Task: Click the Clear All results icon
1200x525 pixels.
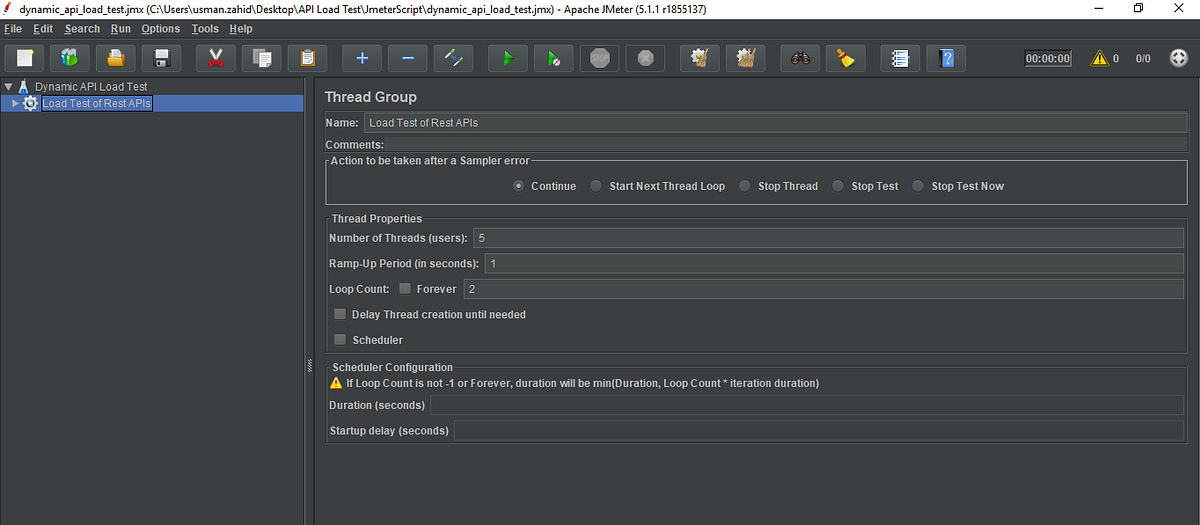Action: click(745, 58)
